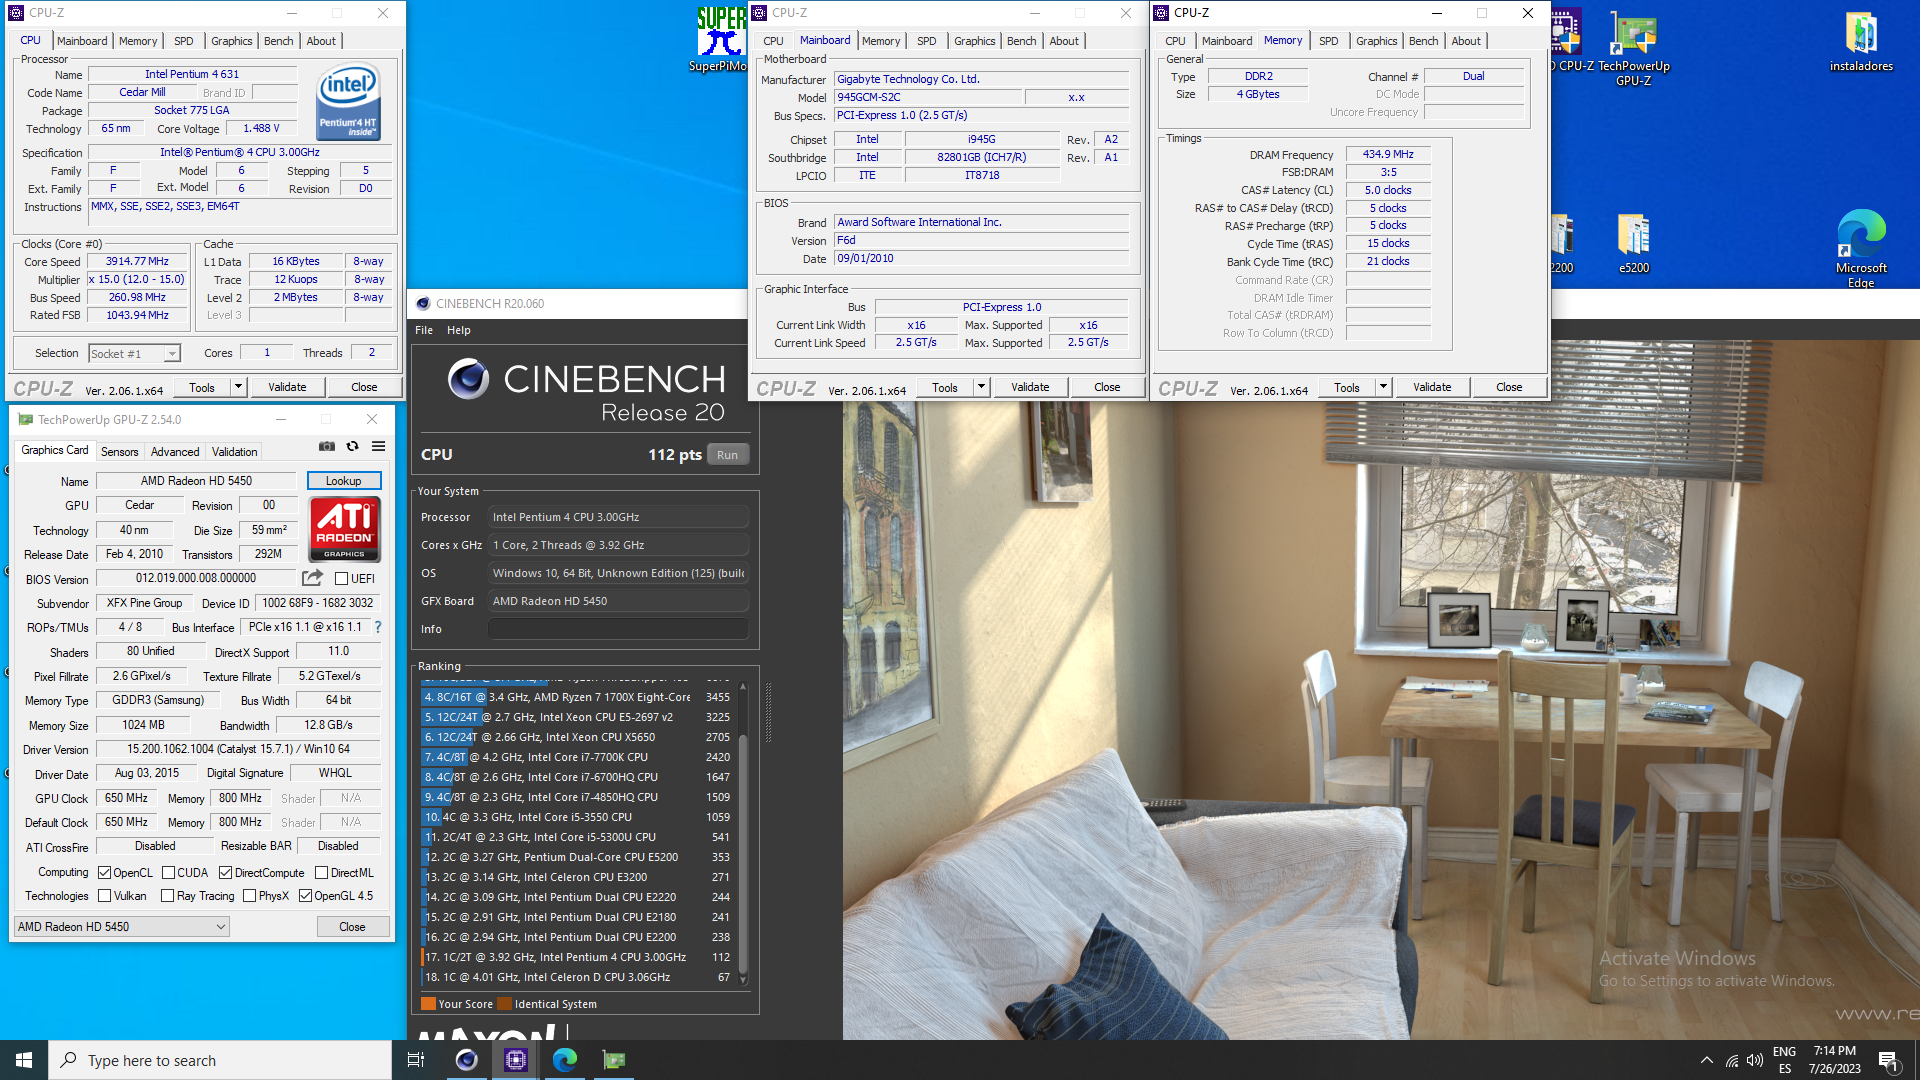Click the GPU-Z taskbar icon
Screen dimensions: 1920x1080
[x=614, y=1060]
